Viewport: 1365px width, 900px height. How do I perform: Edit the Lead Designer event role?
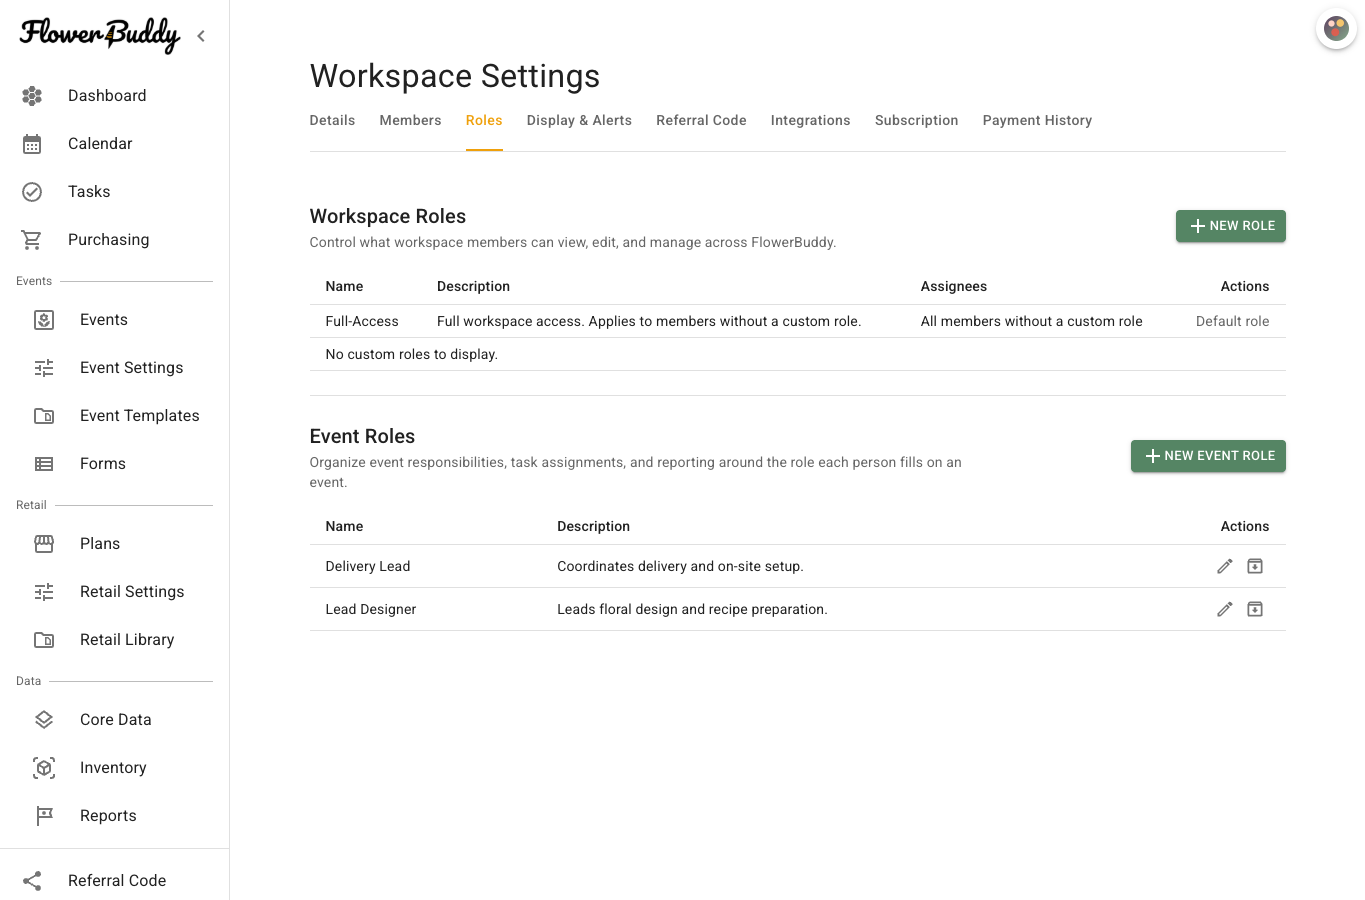point(1225,609)
